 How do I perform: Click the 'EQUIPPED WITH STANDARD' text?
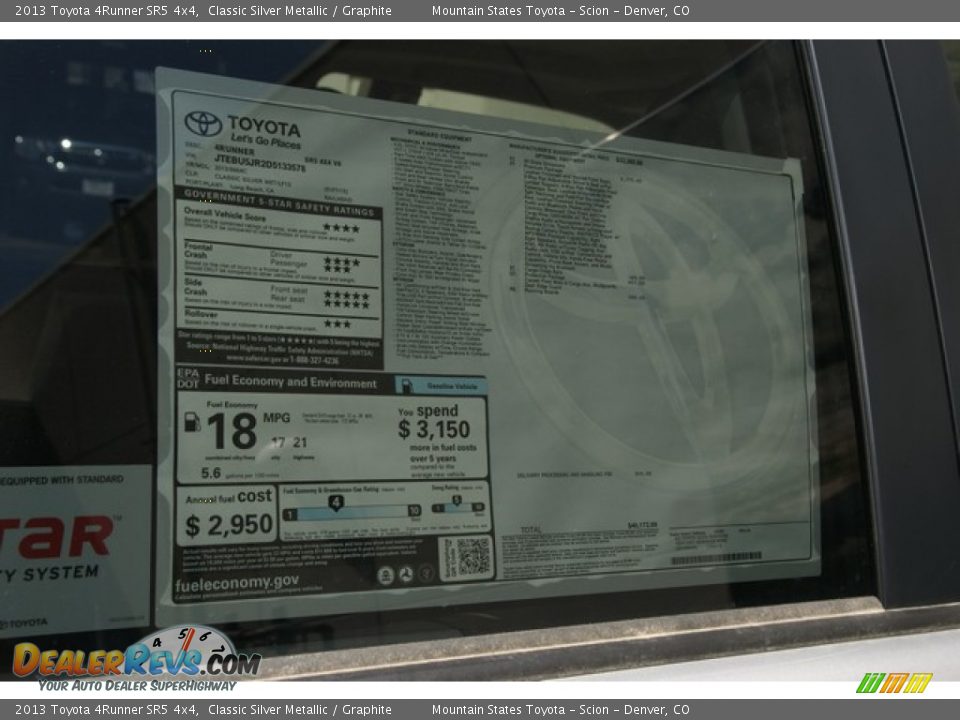pos(62,479)
